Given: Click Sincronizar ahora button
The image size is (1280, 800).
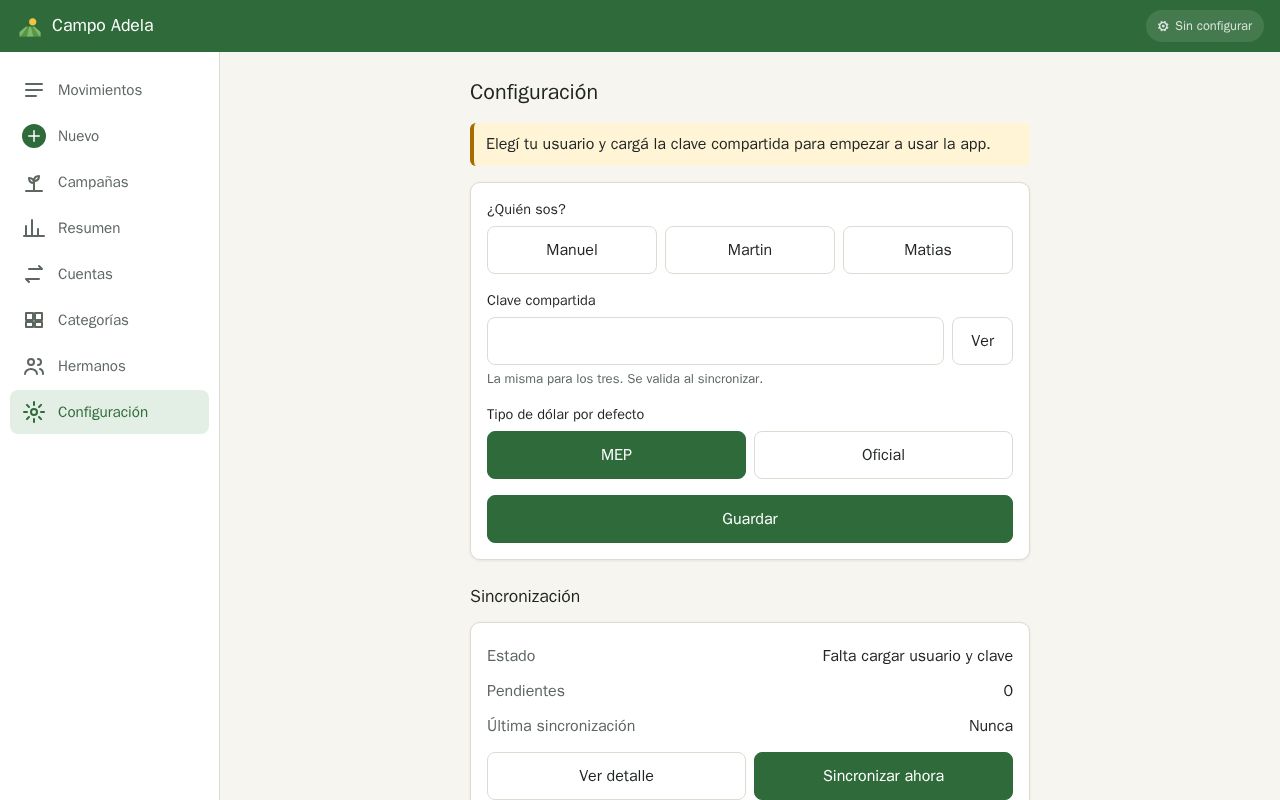Looking at the screenshot, I should (x=883, y=776).
